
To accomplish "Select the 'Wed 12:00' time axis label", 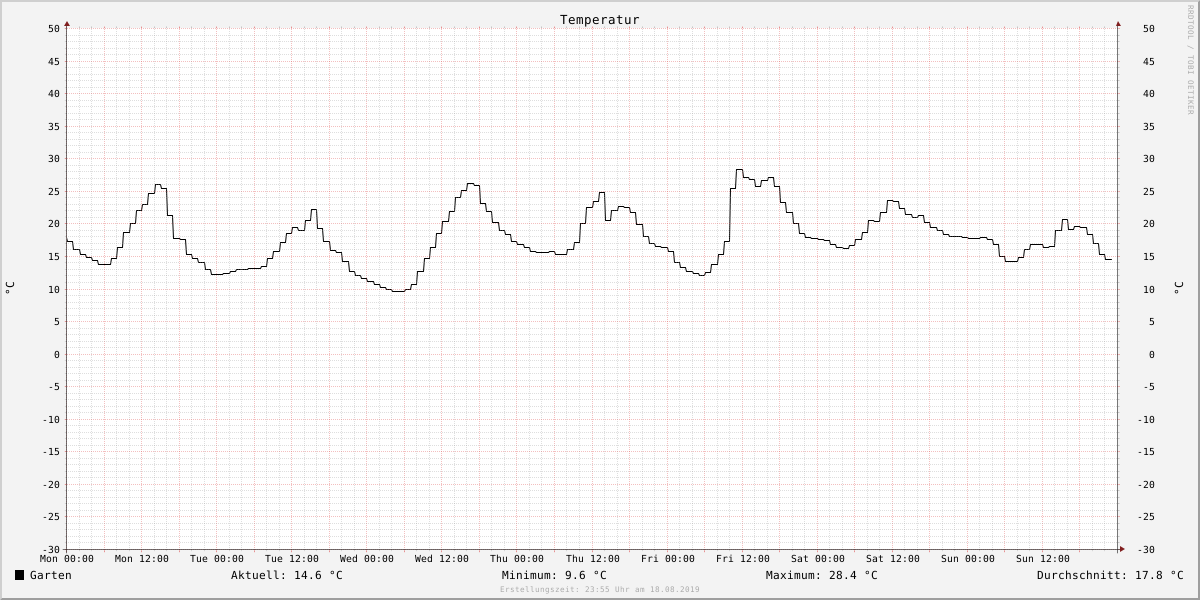I will (x=442, y=559).
